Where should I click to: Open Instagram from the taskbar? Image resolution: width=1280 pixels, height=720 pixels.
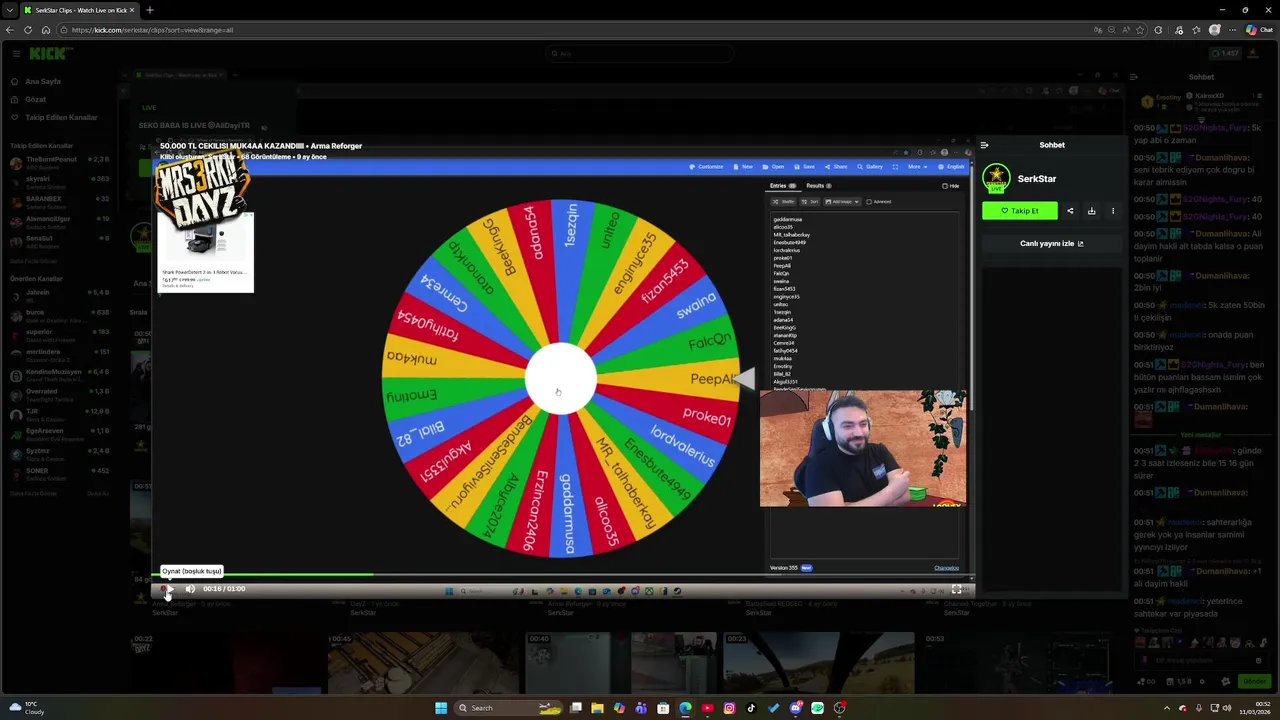tap(729, 708)
